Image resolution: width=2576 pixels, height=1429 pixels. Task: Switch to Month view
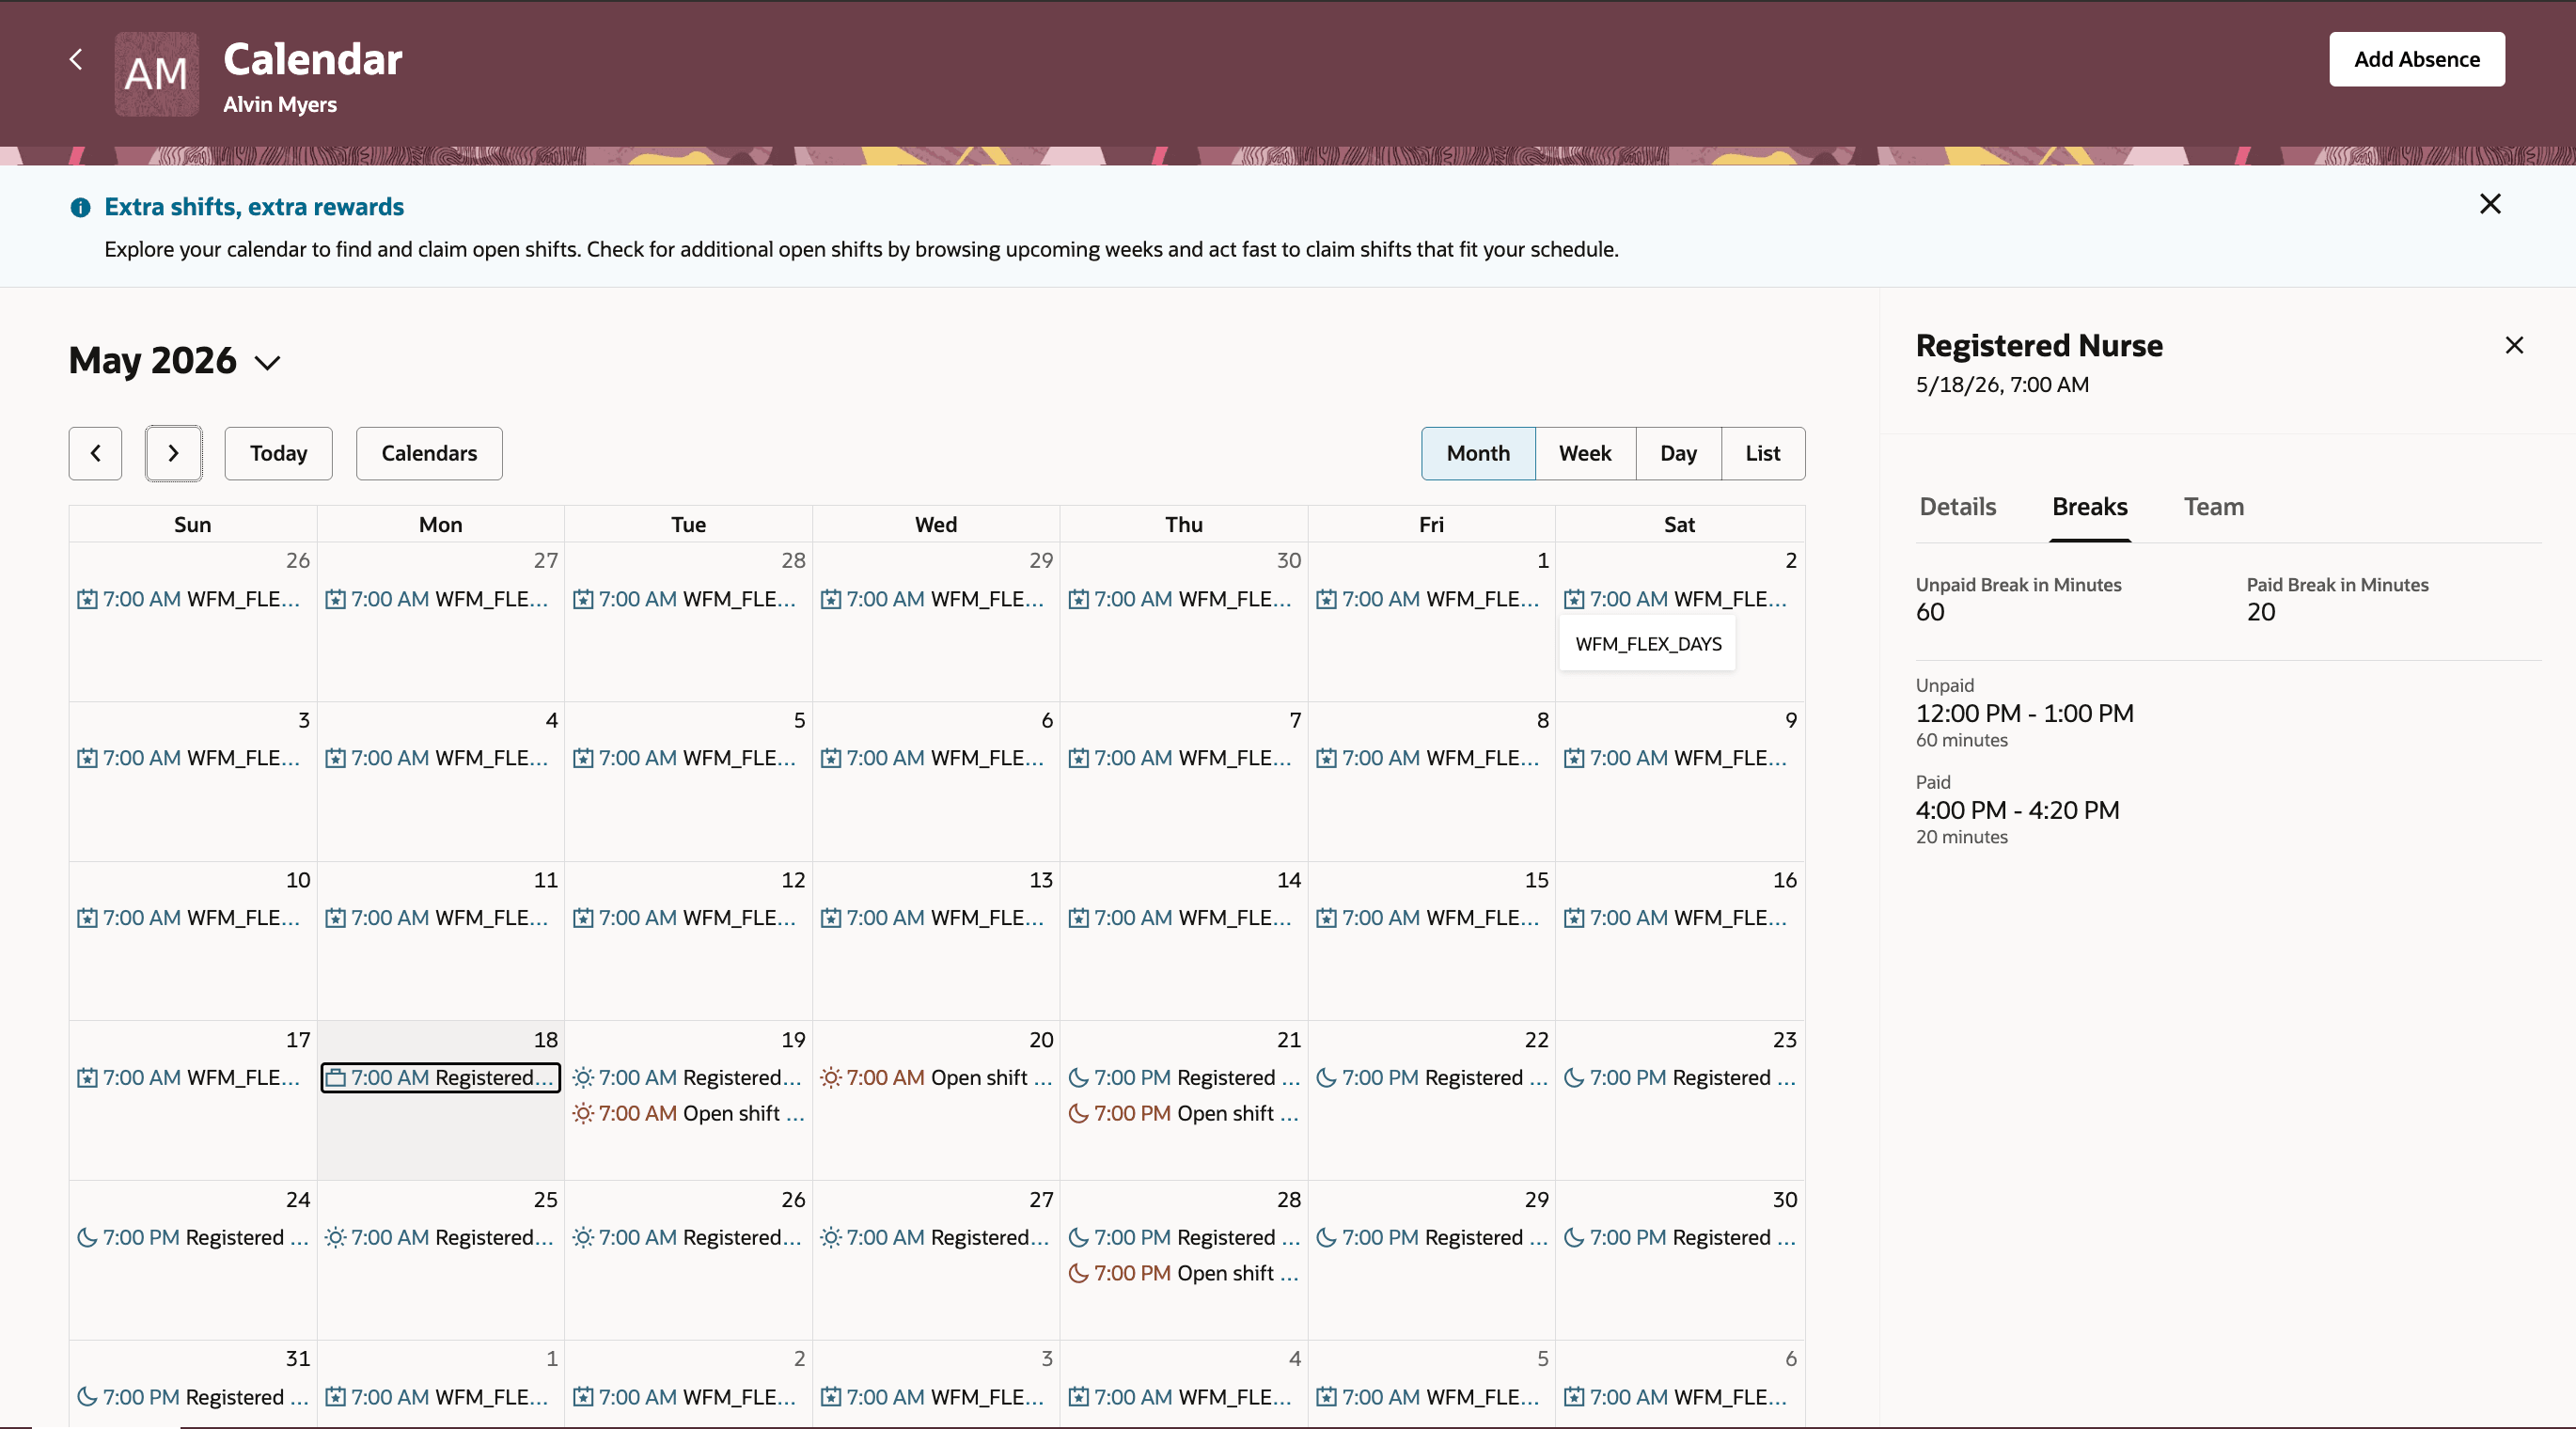(1478, 453)
